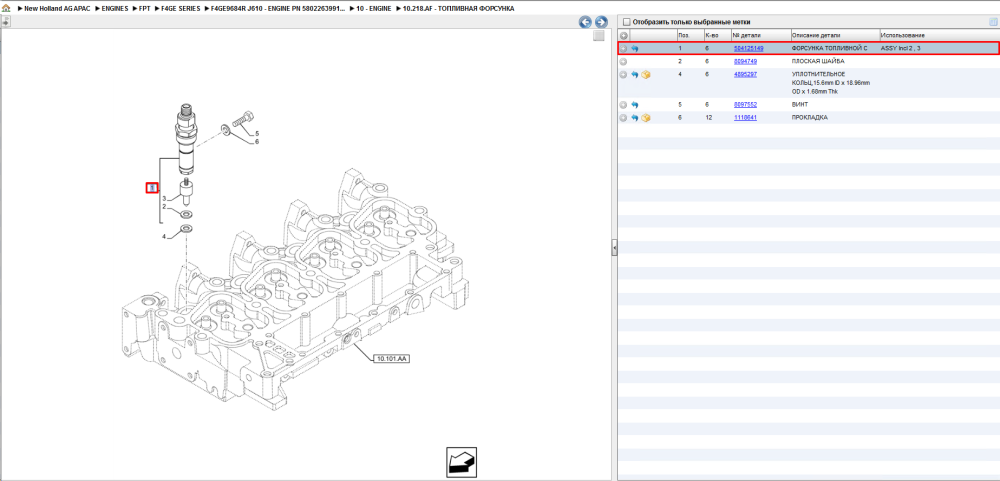Click the 10.101.AA reference label in diagram
Screen dimensions: 1000x481
point(392,359)
